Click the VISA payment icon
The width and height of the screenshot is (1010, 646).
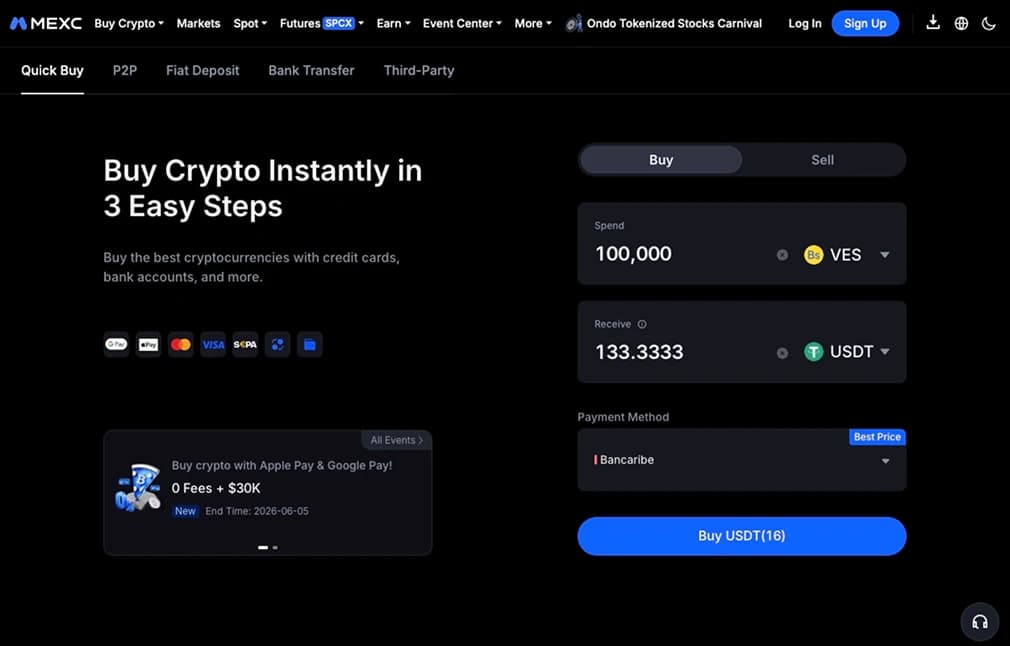pos(213,345)
